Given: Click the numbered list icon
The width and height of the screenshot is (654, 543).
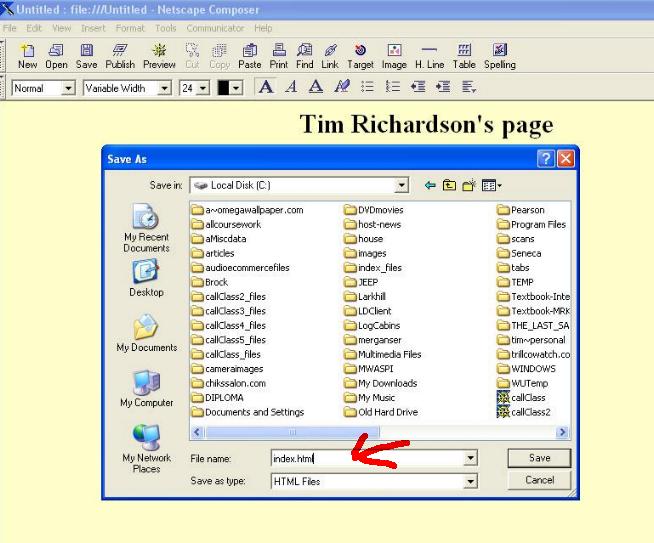Looking at the screenshot, I should [392, 87].
